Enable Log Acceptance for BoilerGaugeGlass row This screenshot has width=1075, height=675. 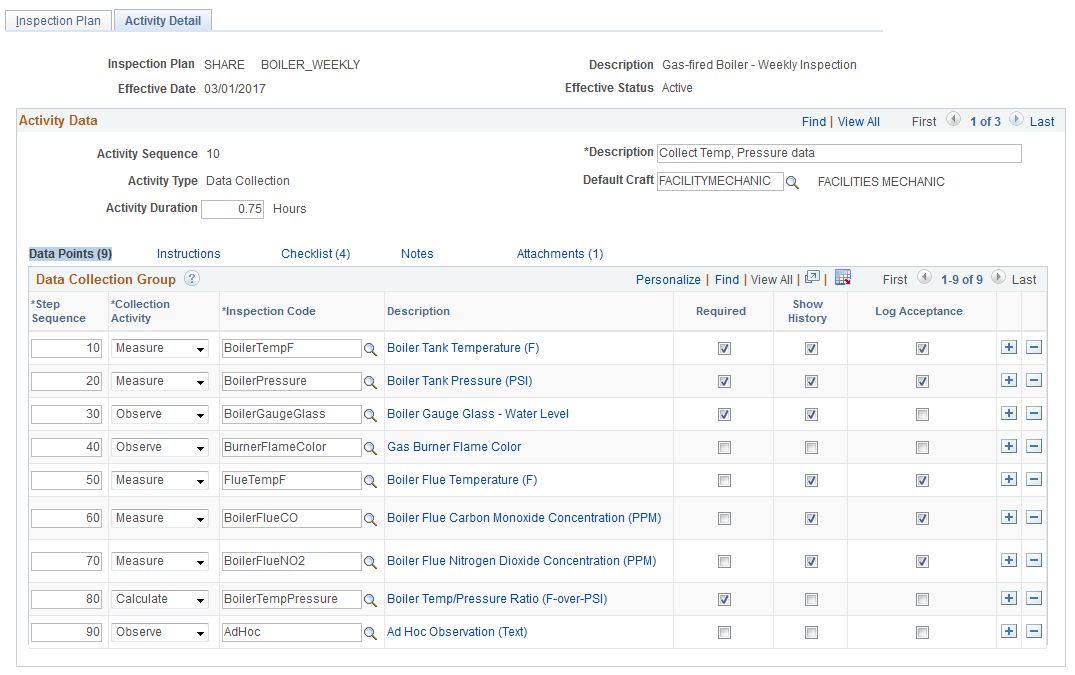click(x=921, y=414)
